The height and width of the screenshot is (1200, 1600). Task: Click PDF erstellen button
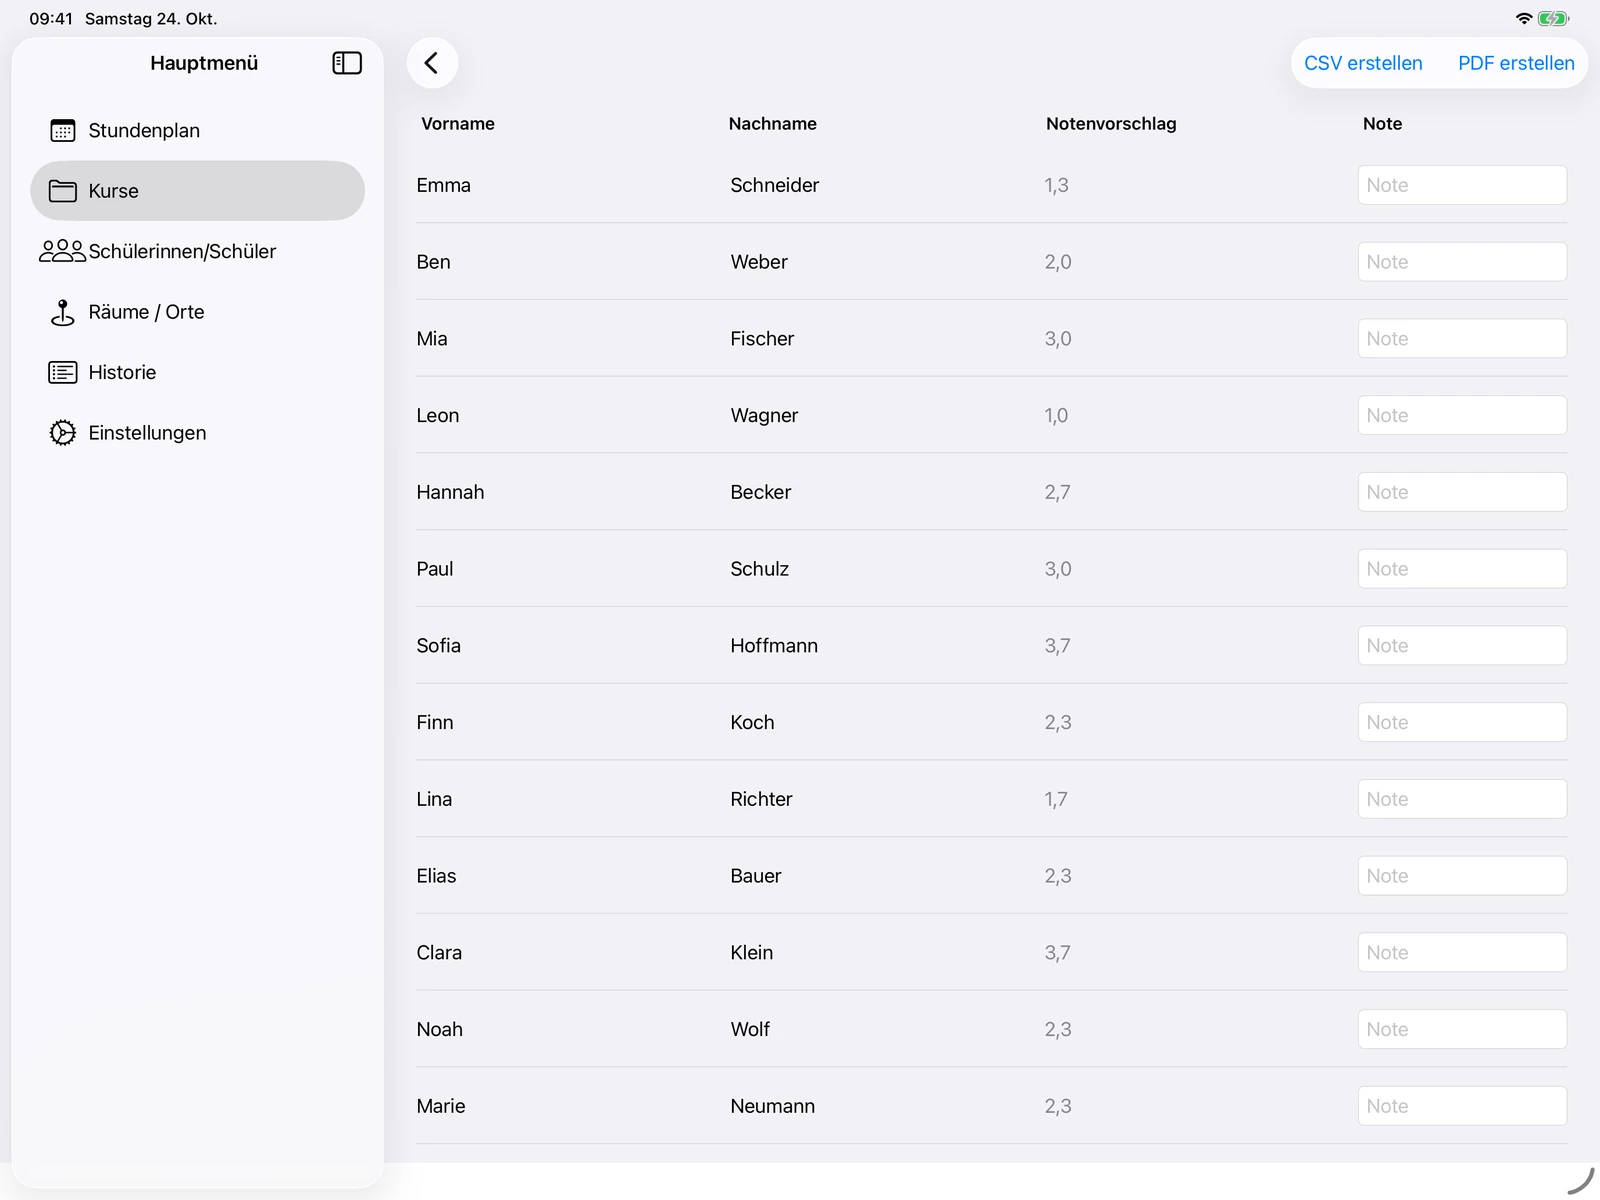pyautogui.click(x=1516, y=63)
